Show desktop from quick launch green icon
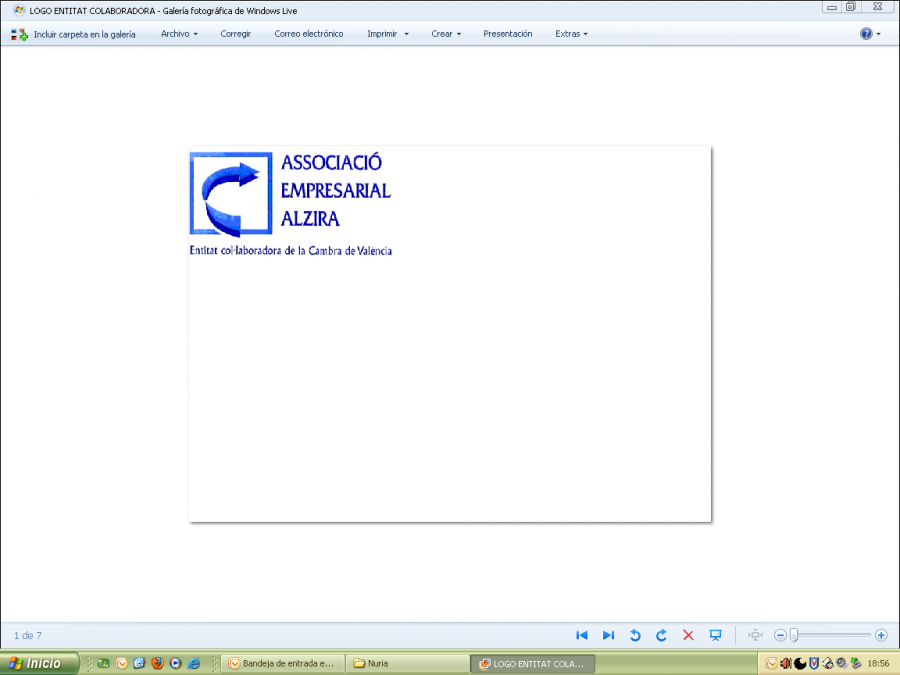900x675 pixels. (x=103, y=664)
